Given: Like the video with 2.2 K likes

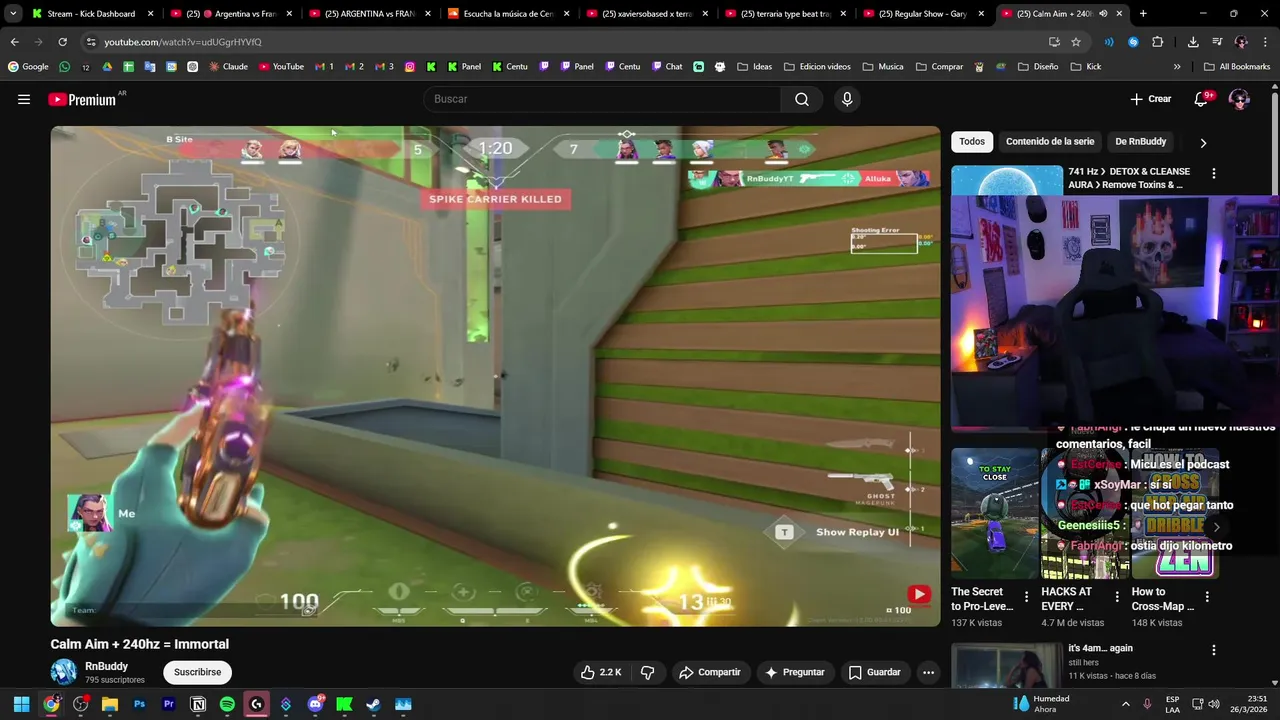Looking at the screenshot, I should point(601,672).
